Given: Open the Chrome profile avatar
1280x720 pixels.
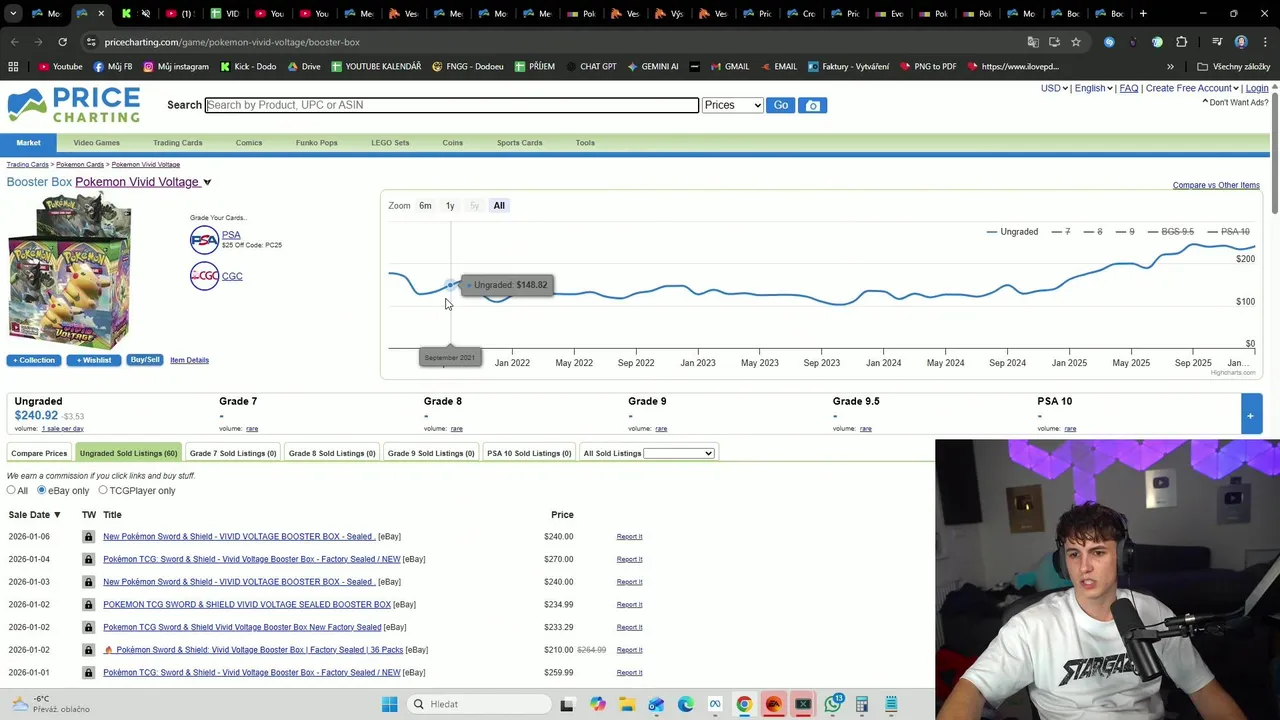Looking at the screenshot, I should (1241, 42).
